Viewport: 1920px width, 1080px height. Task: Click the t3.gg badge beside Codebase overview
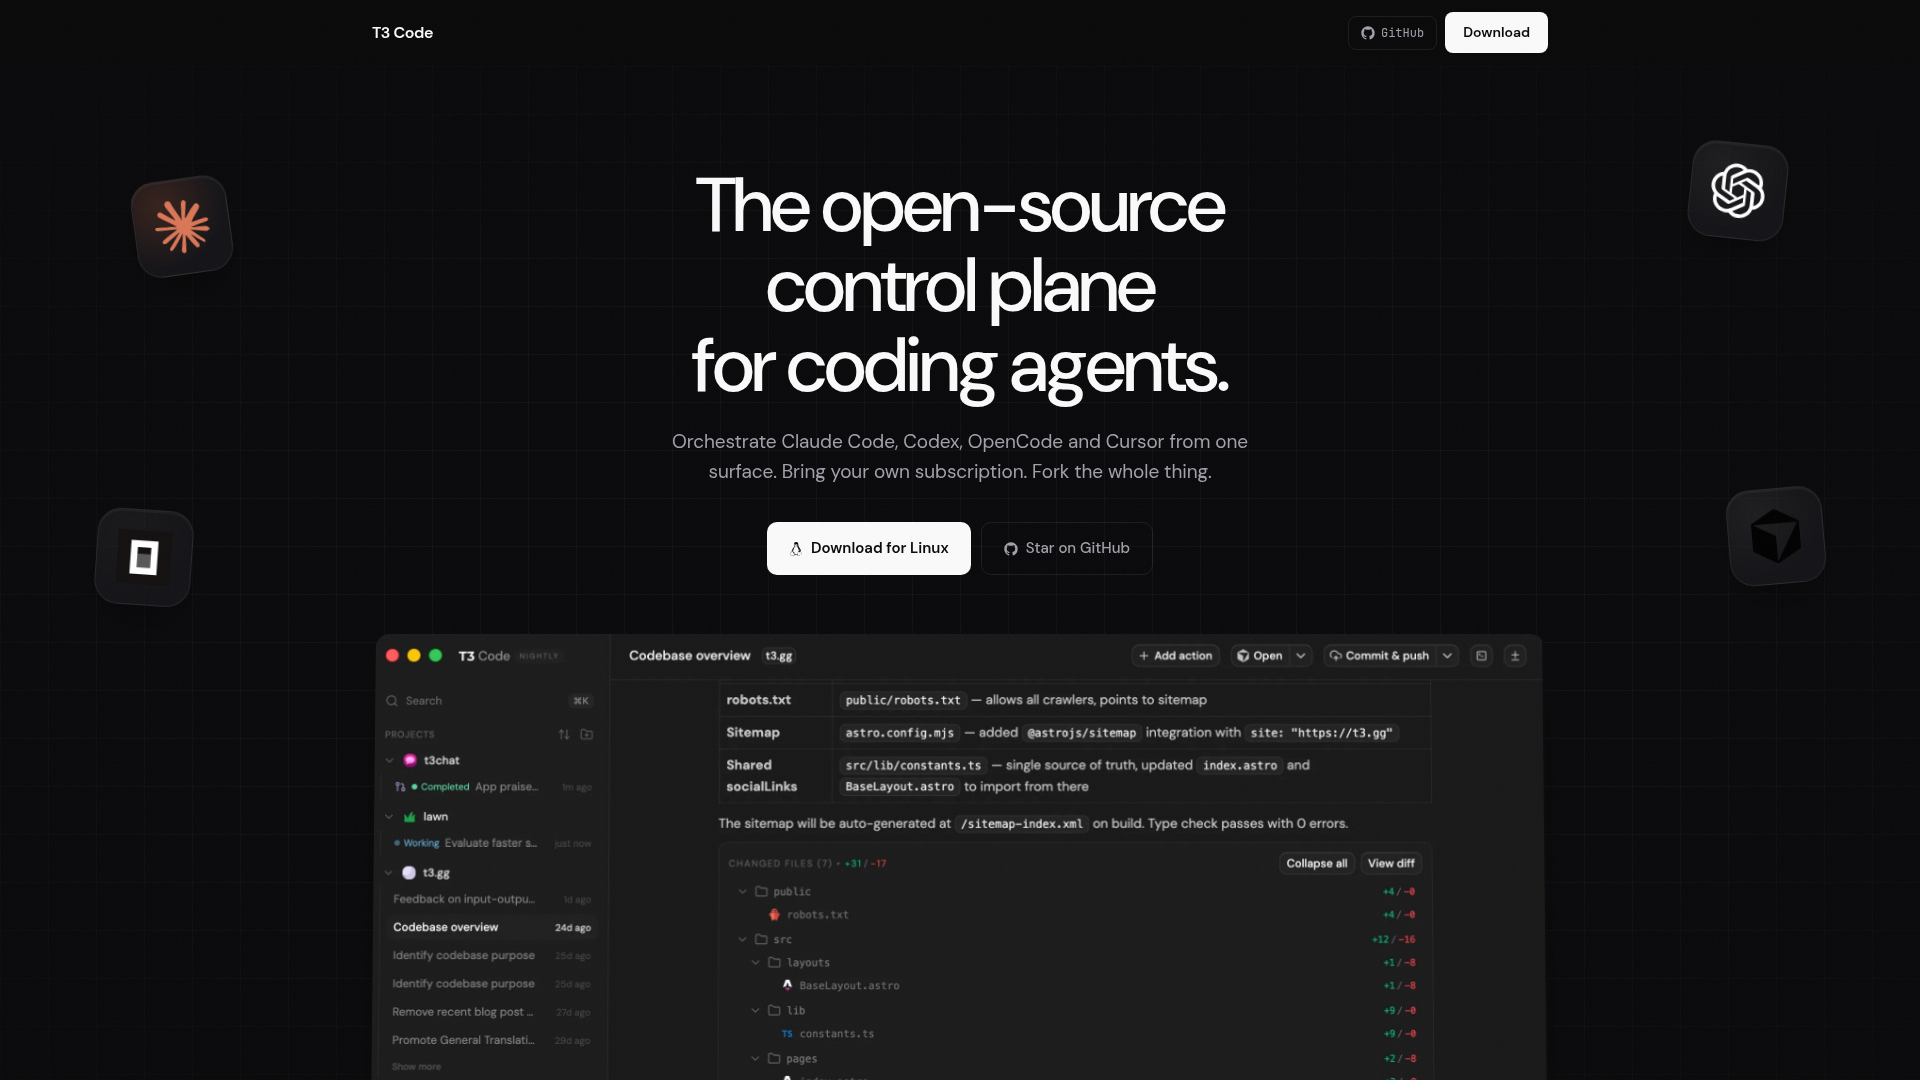[x=779, y=656]
